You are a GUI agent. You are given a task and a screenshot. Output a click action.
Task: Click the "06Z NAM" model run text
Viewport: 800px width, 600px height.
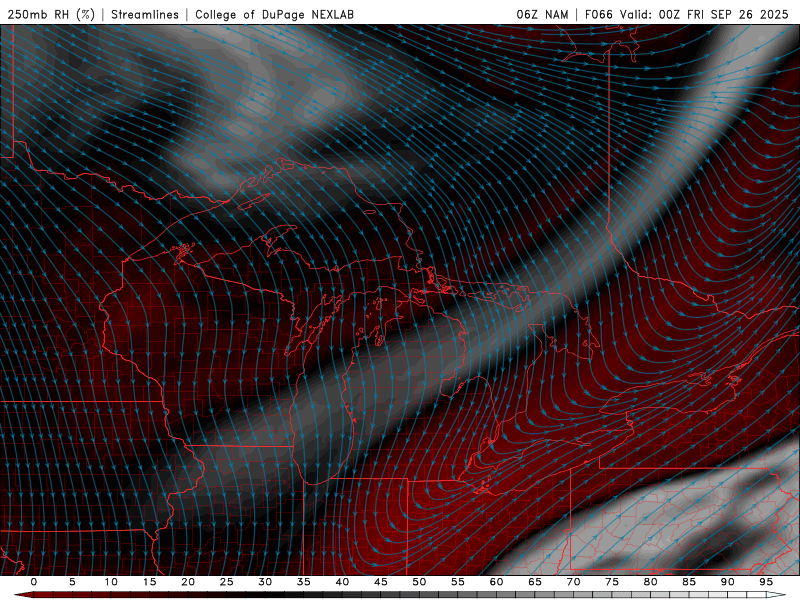(x=542, y=14)
